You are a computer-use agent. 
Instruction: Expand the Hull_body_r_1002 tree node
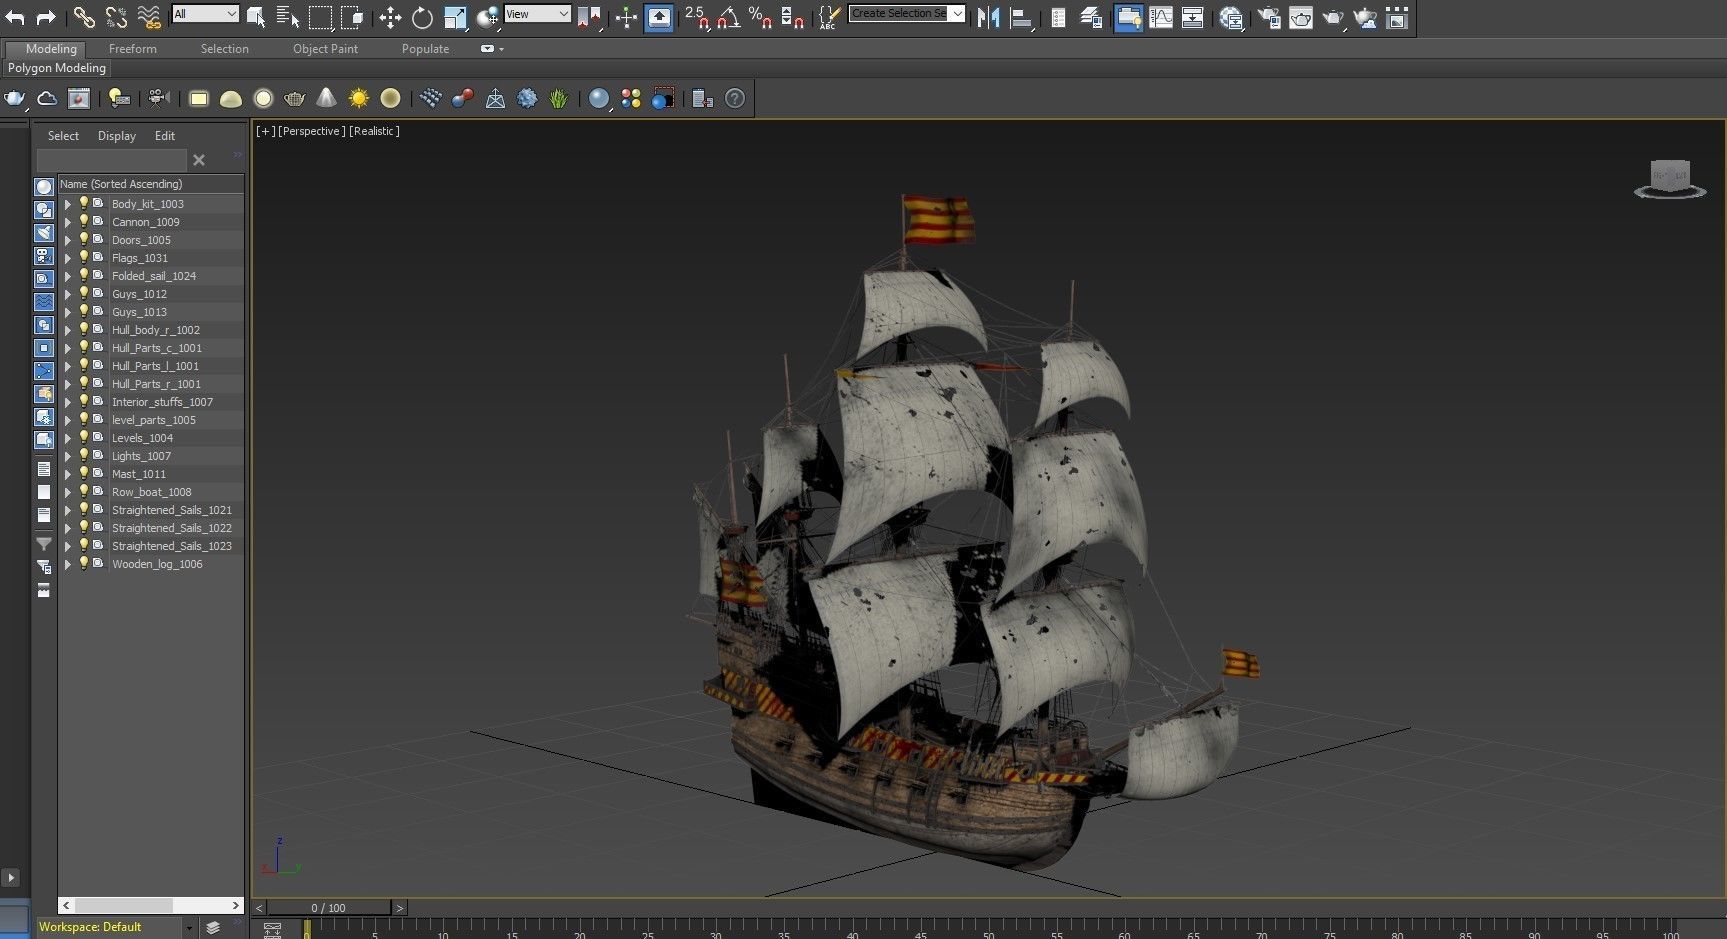point(68,330)
